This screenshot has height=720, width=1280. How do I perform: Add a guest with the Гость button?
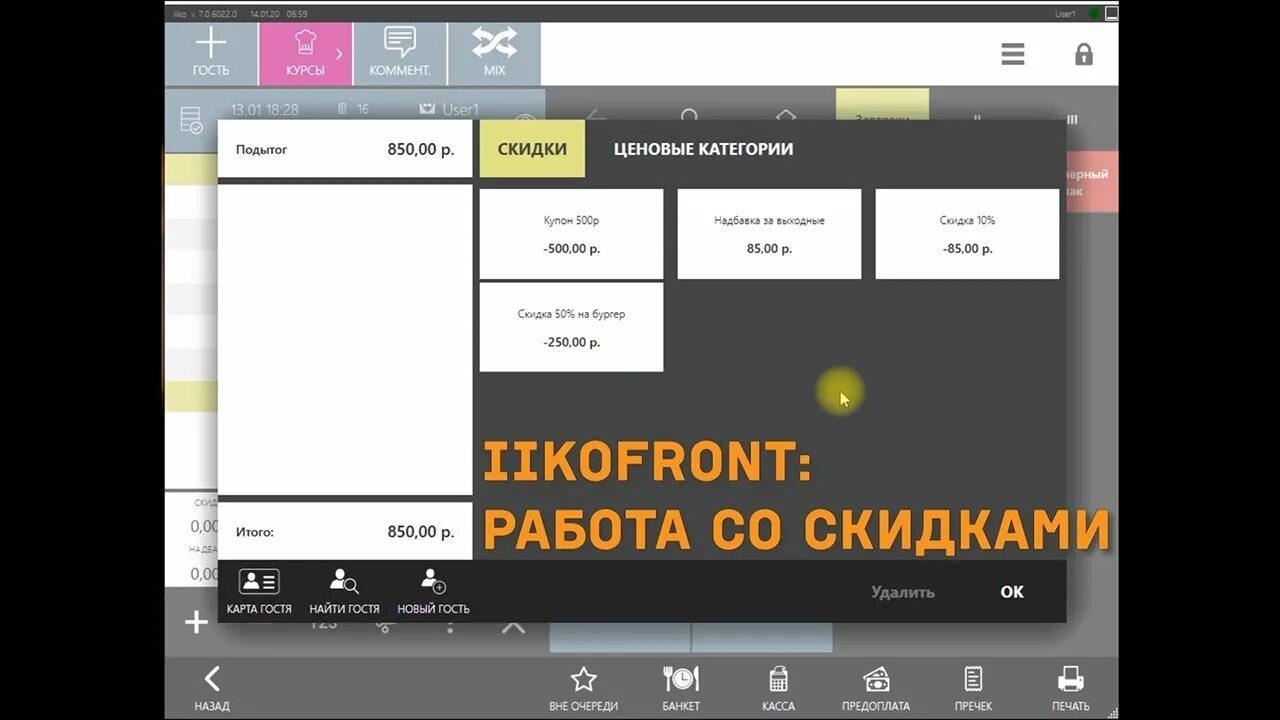coord(211,54)
